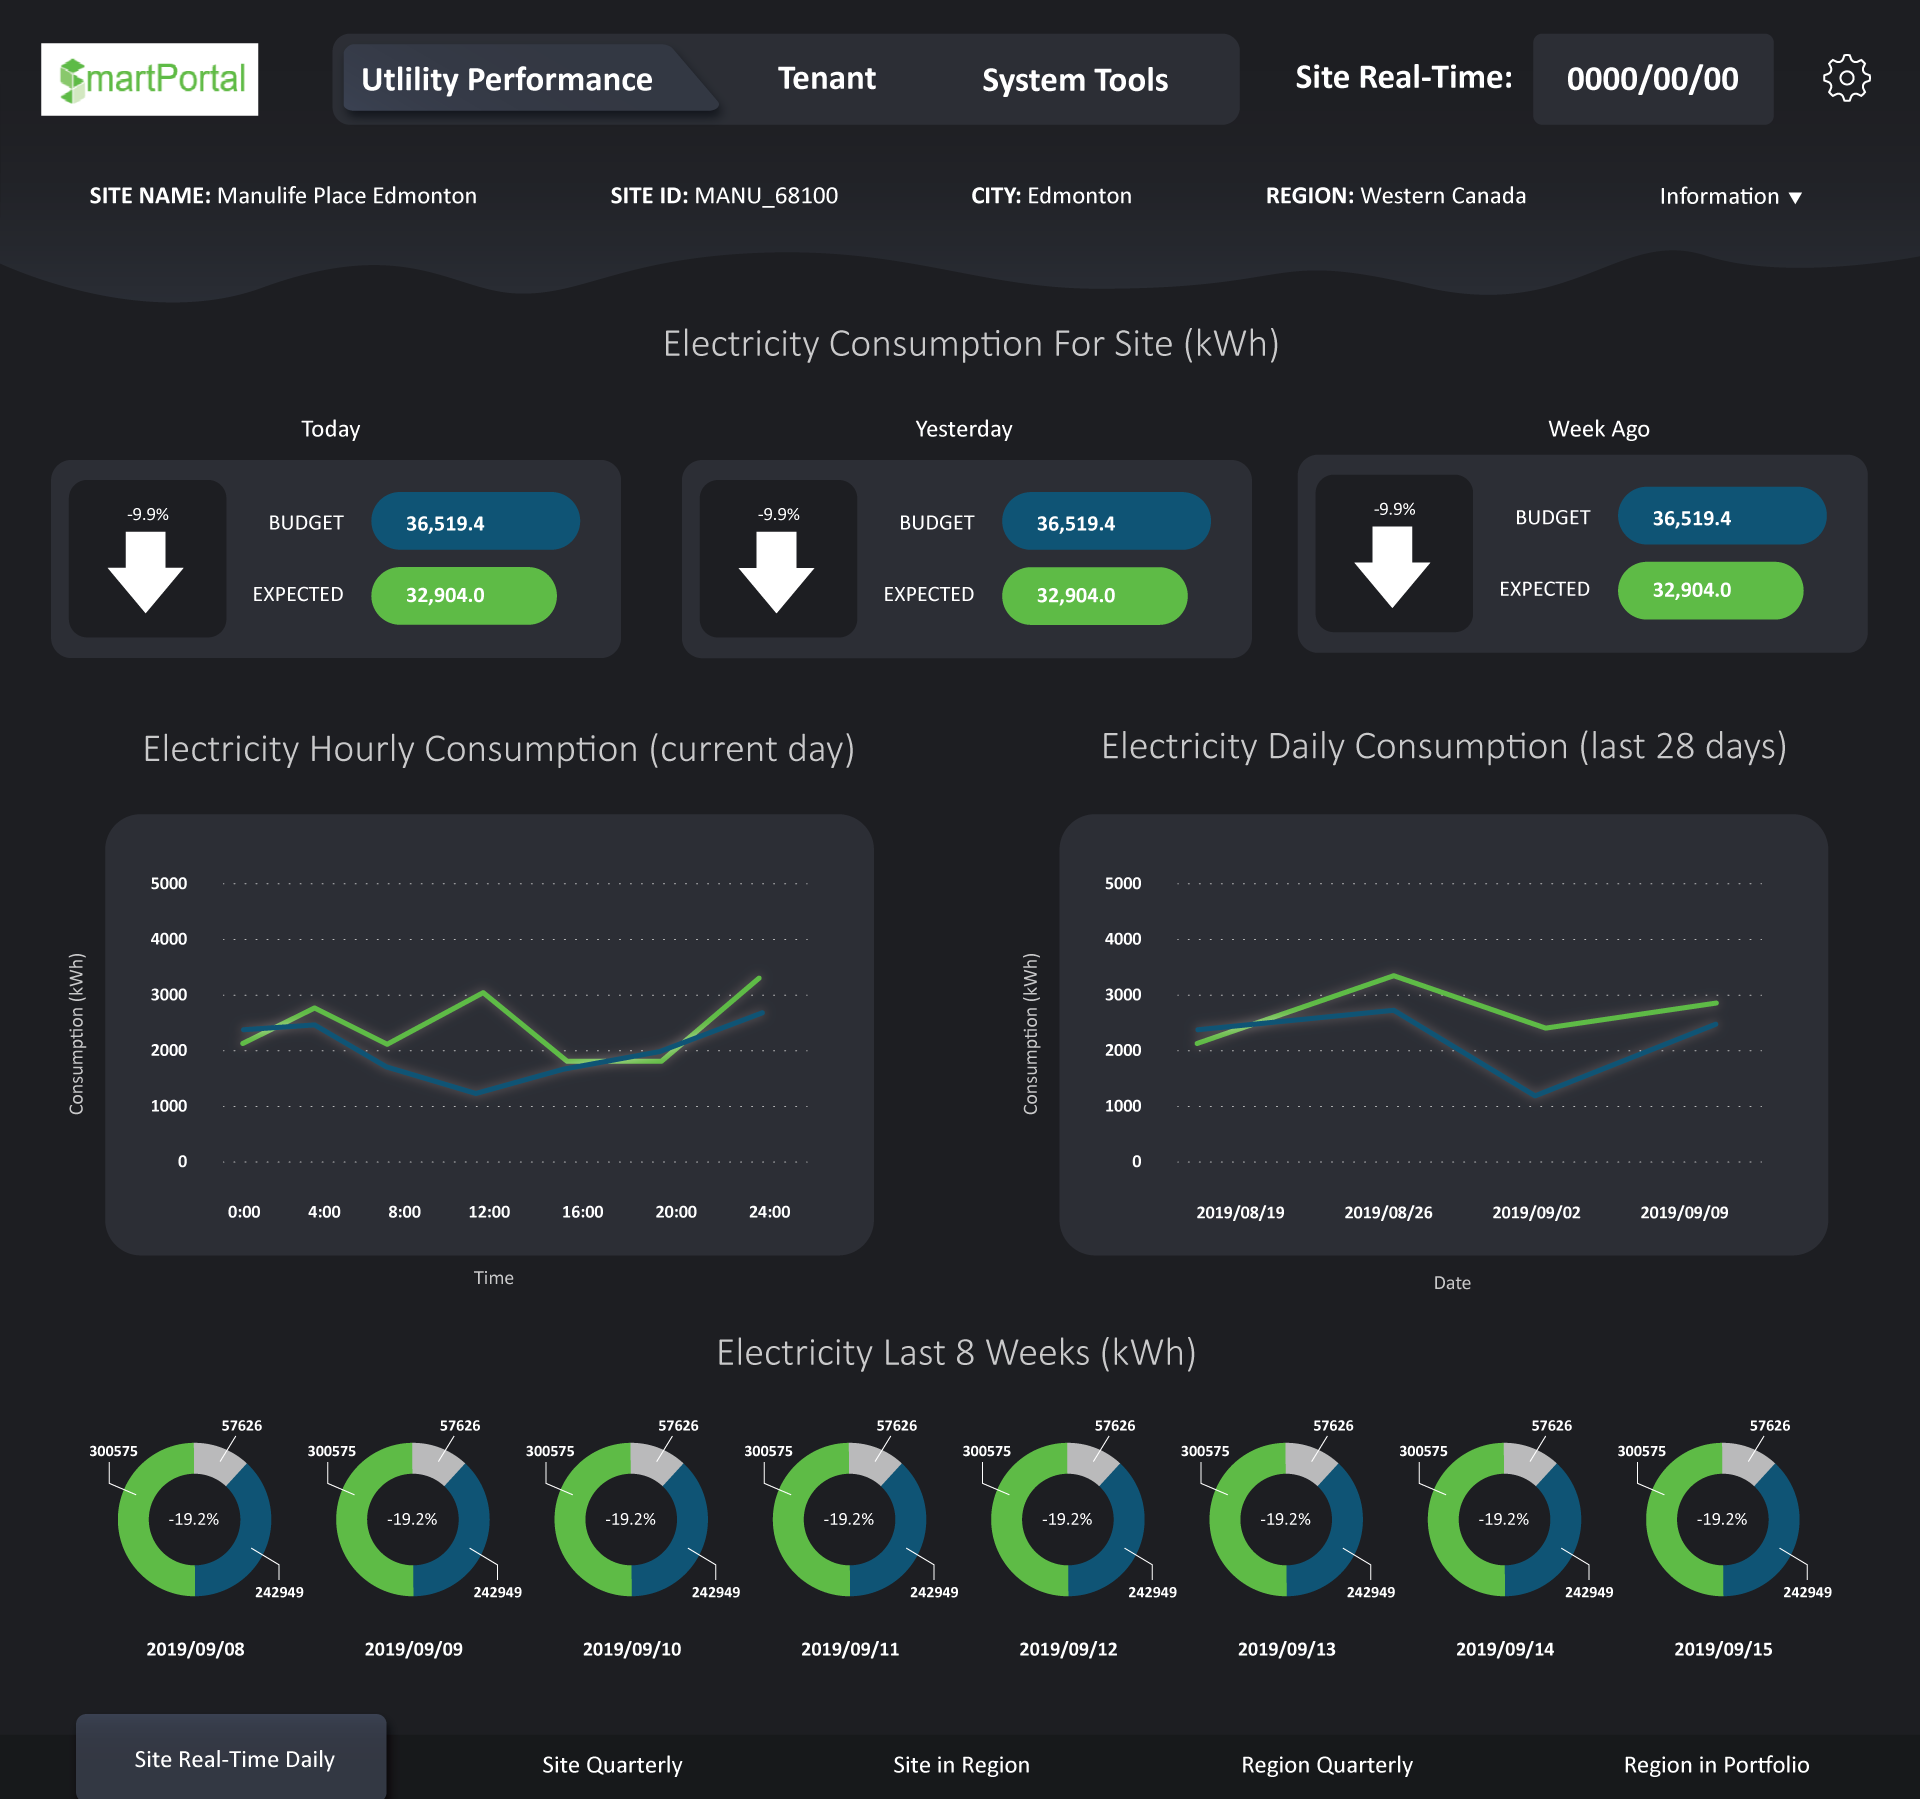
Task: Select the 2019/09/15 donut chart
Action: [x=1722, y=1519]
